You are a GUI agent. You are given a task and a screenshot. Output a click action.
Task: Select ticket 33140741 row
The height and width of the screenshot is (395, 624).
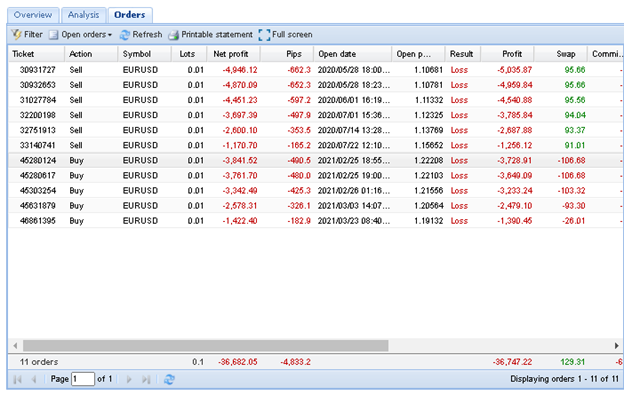(x=316, y=146)
